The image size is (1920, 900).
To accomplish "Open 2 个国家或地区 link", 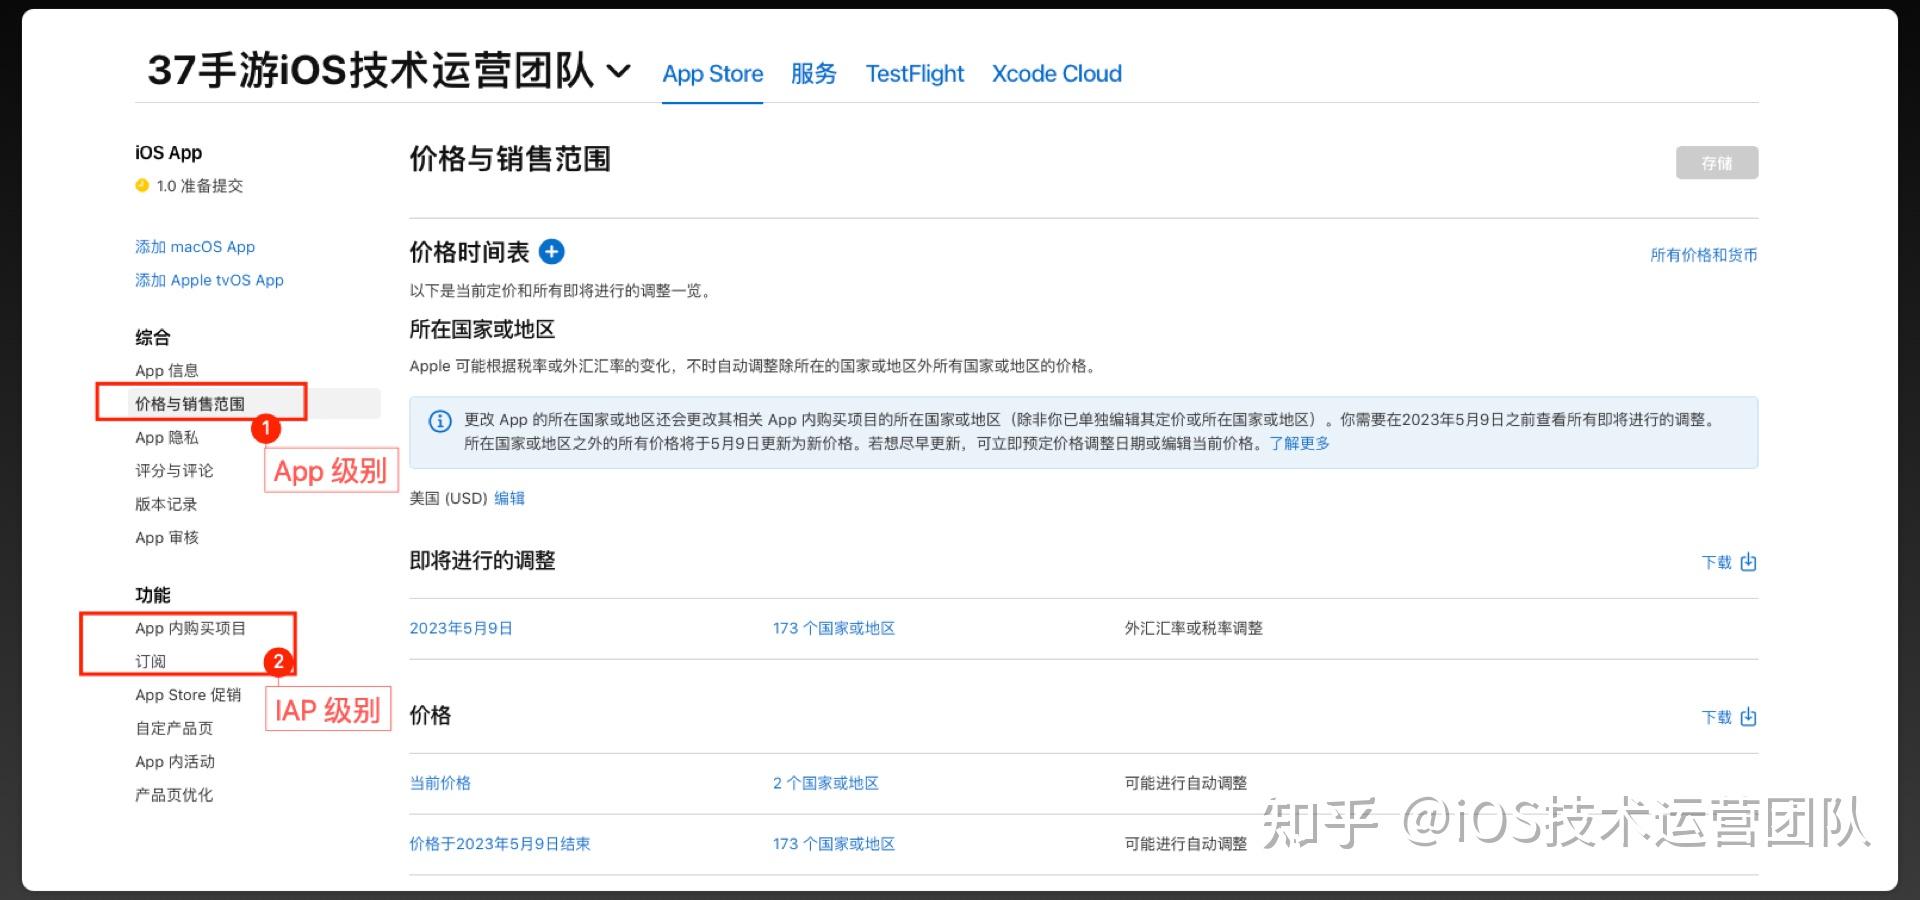I will [825, 783].
